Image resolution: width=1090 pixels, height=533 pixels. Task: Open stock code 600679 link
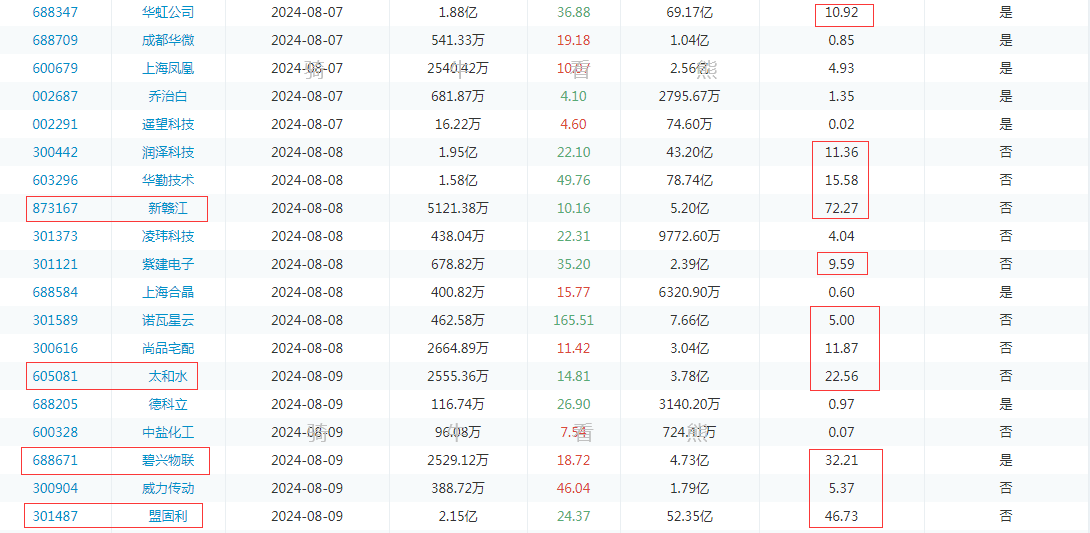[55, 68]
